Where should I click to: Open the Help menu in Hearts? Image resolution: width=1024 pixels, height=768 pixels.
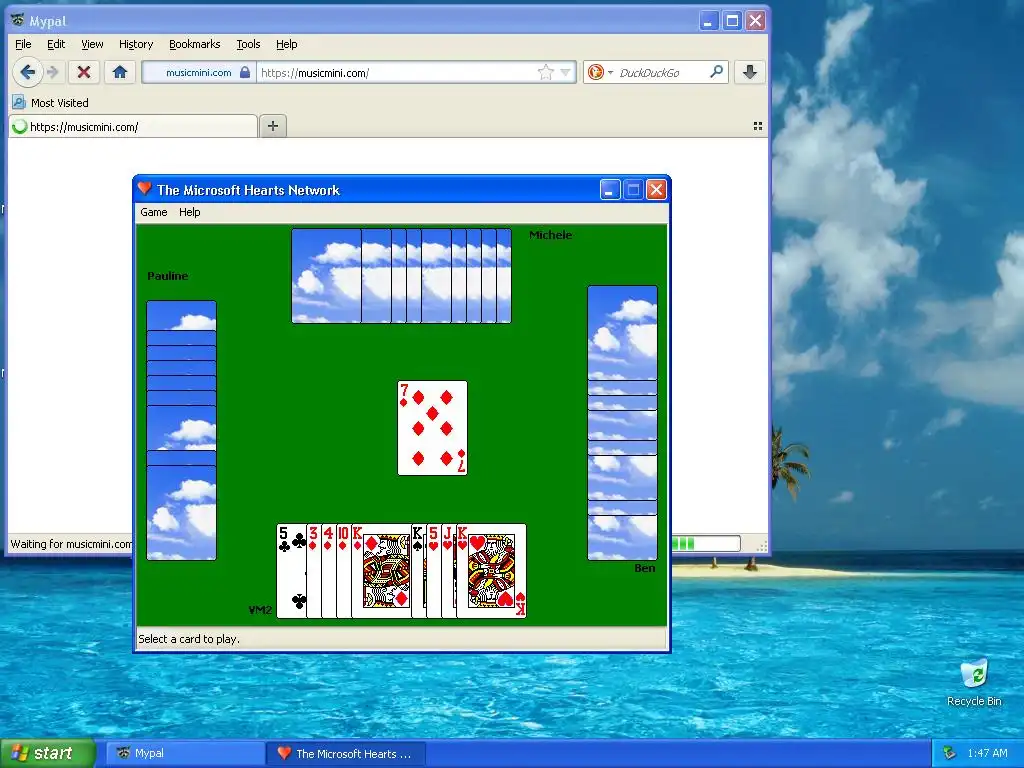[189, 212]
